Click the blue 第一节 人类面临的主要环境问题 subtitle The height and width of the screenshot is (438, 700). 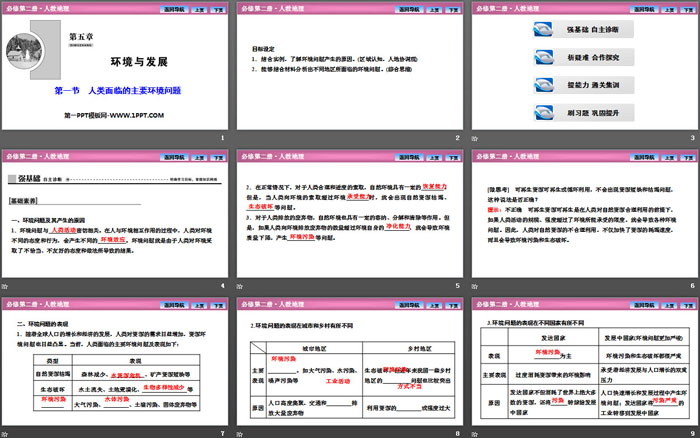pyautogui.click(x=117, y=91)
